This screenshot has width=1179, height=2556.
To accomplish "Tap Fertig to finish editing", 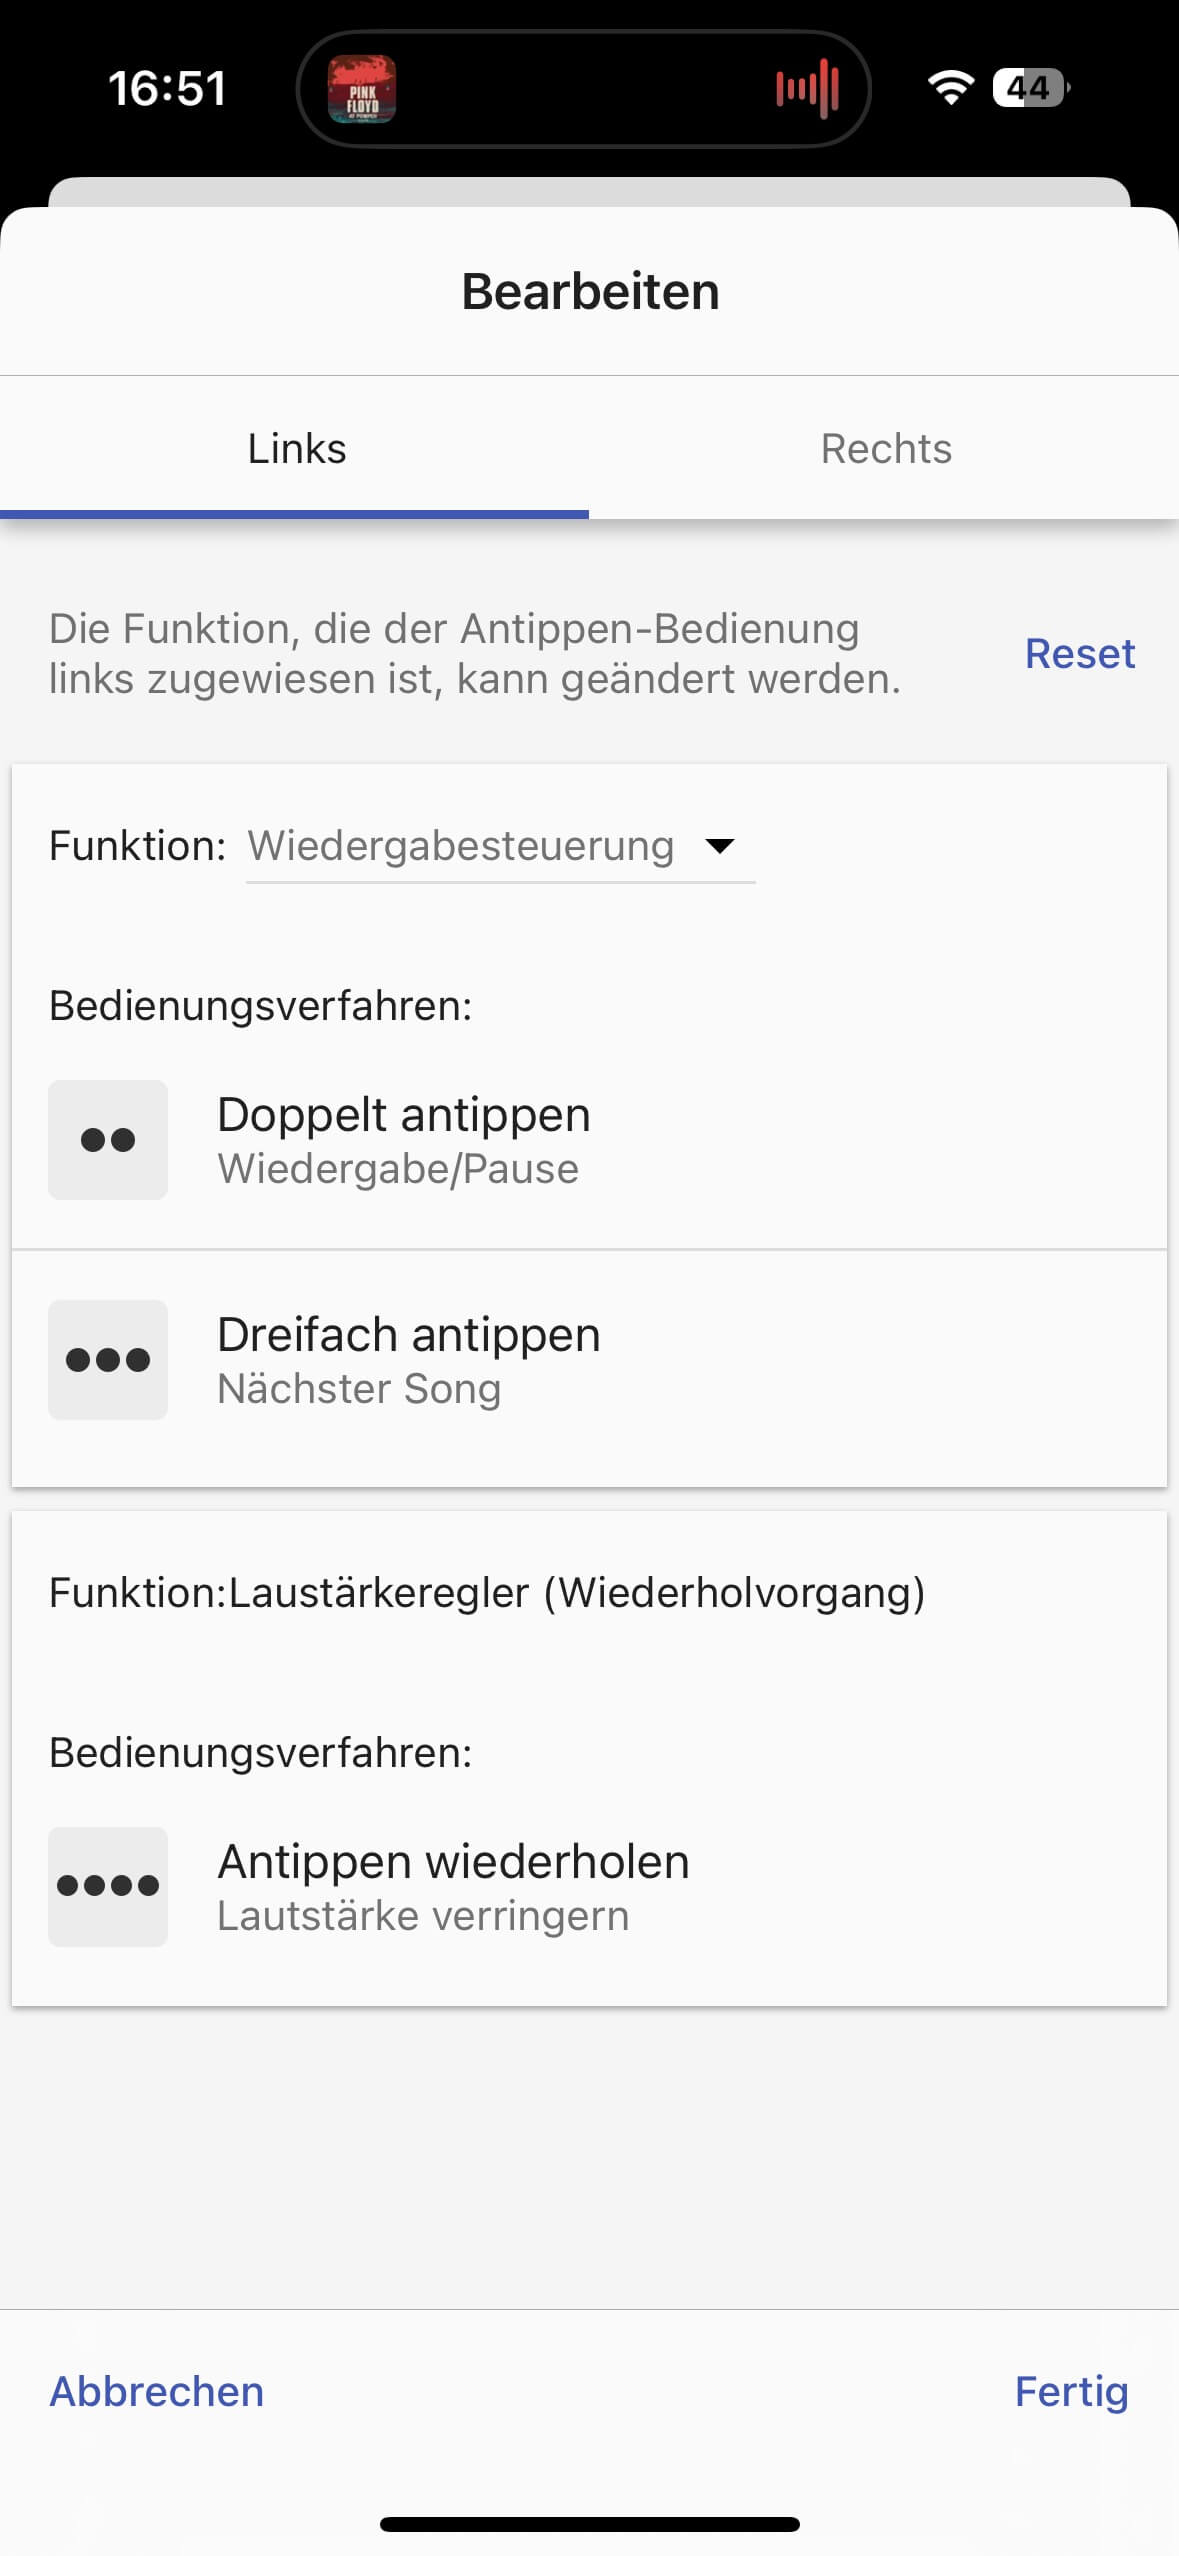I will click(x=1071, y=2391).
